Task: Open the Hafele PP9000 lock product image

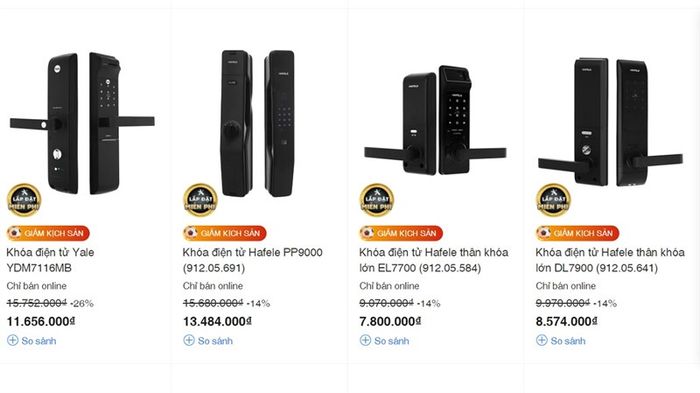Action: pos(258,123)
